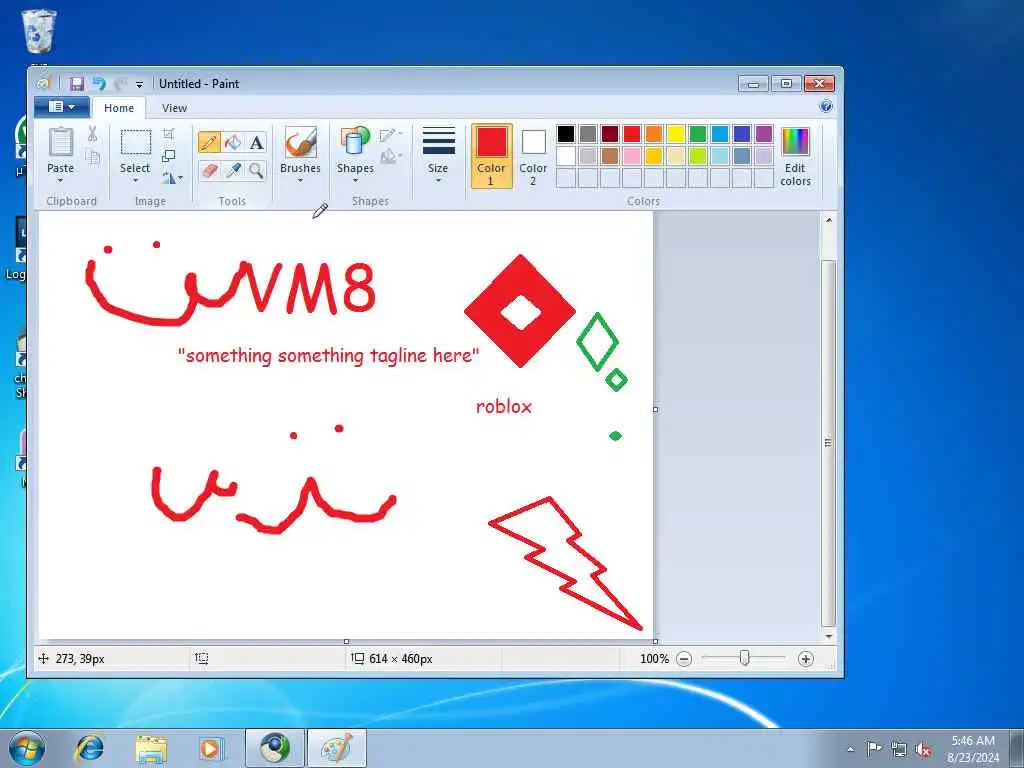Screen dimensions: 1024x768
Task: Click the zoom out minus button
Action: coord(684,659)
